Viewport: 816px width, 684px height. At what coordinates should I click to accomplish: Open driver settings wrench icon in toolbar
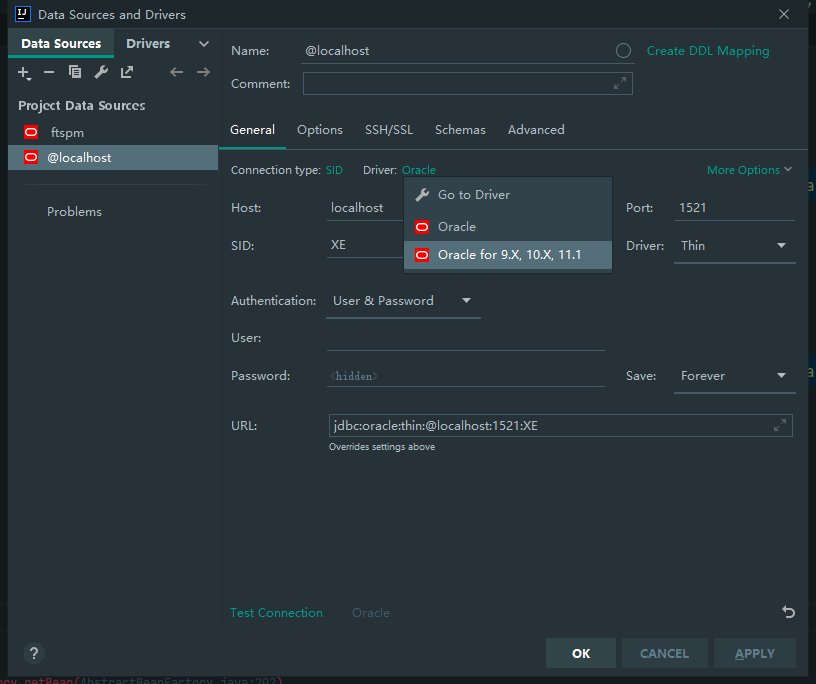(101, 72)
